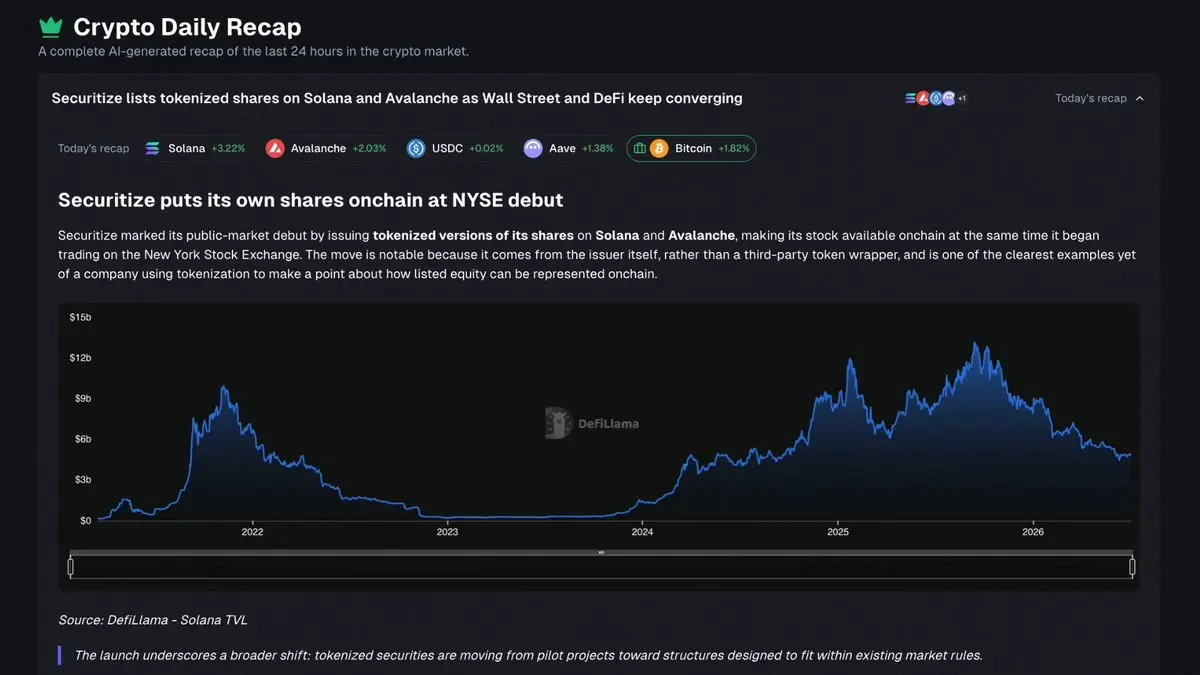This screenshot has height=675, width=1200.
Task: Click the Avalanche red logo icon
Action: pyautogui.click(x=275, y=148)
